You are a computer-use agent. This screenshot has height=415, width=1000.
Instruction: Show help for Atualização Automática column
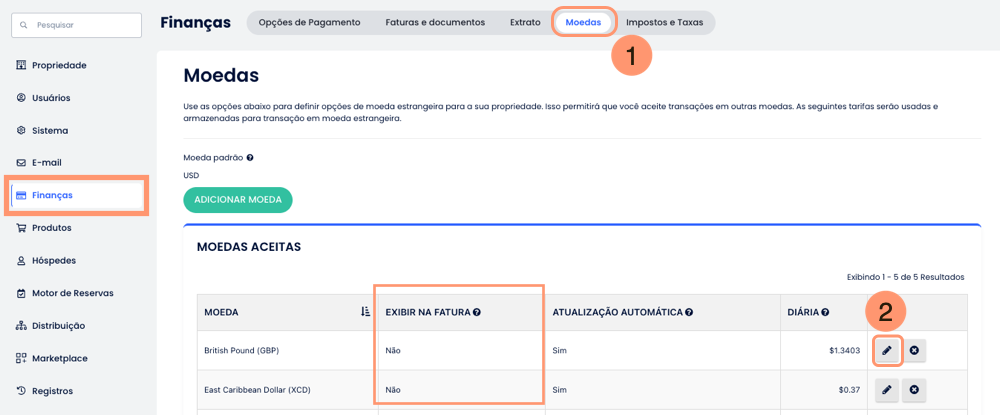point(689,313)
